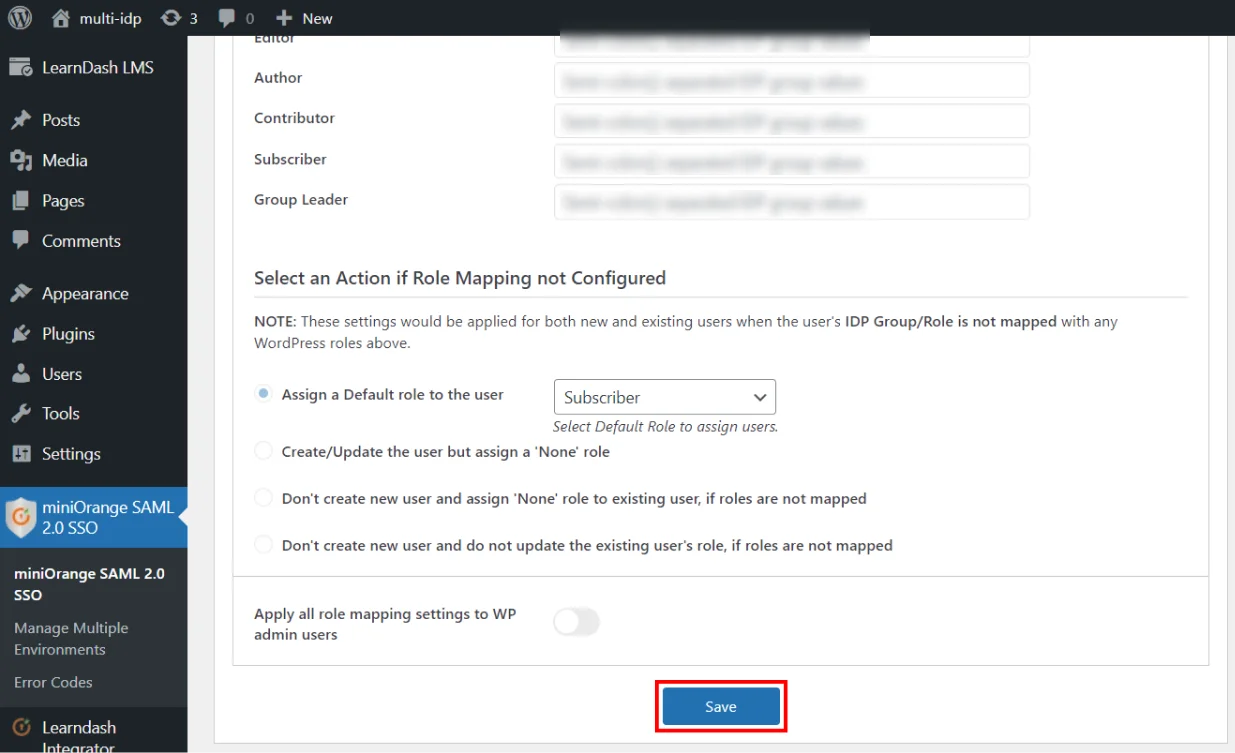Click the 'Contributor' label
The image size is (1235, 753).
294,117
